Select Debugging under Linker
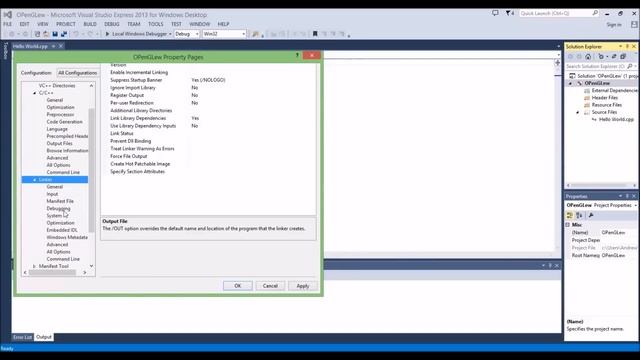640x360 pixels. [x=58, y=209]
